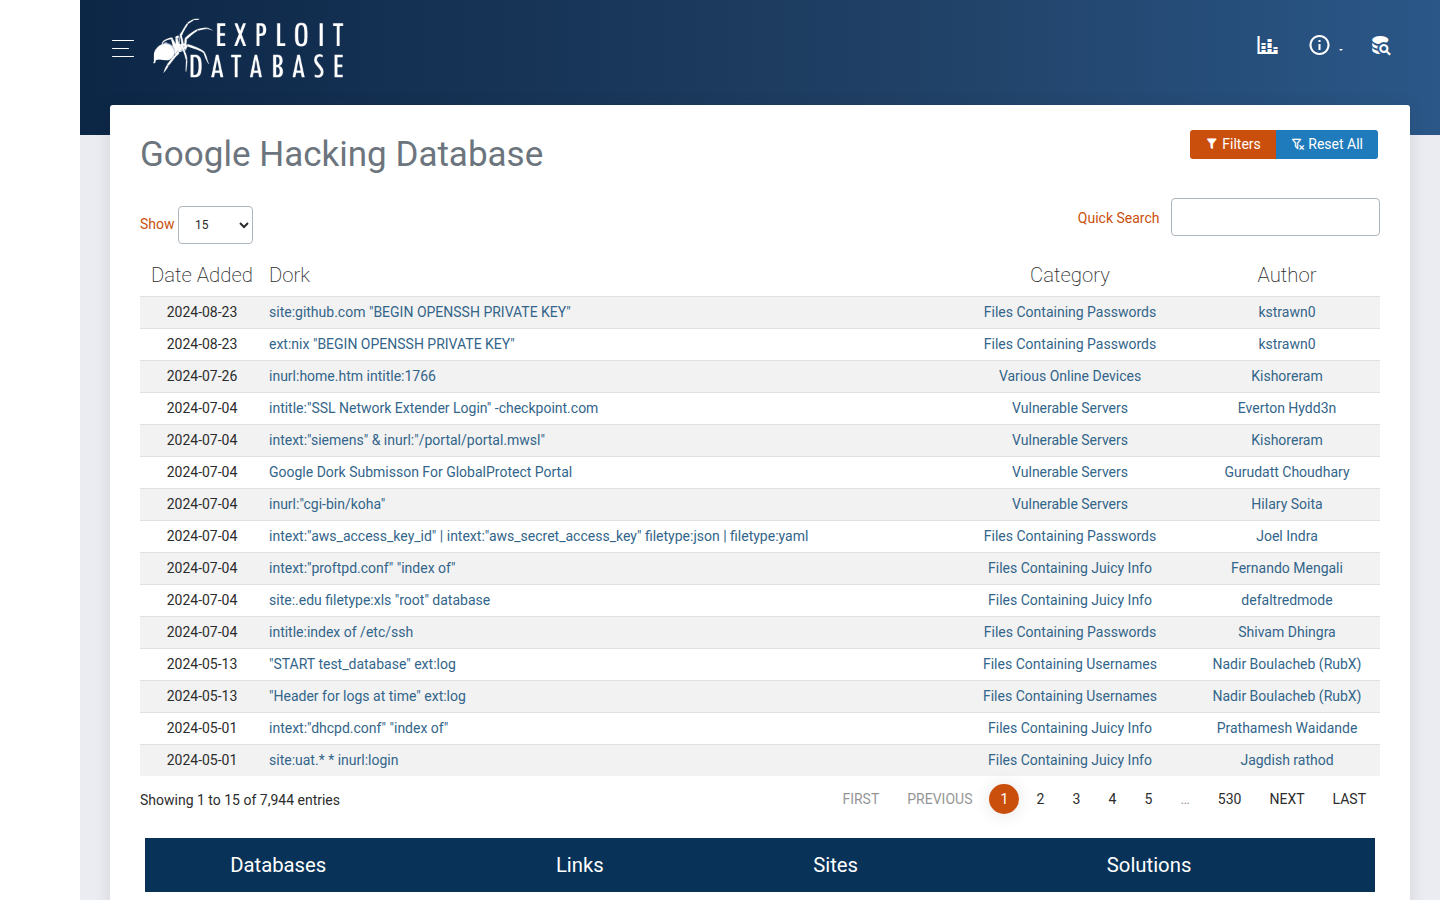Open dork "Header for logs at time" ext:log
Screen dimensions: 1440x900
click(367, 696)
